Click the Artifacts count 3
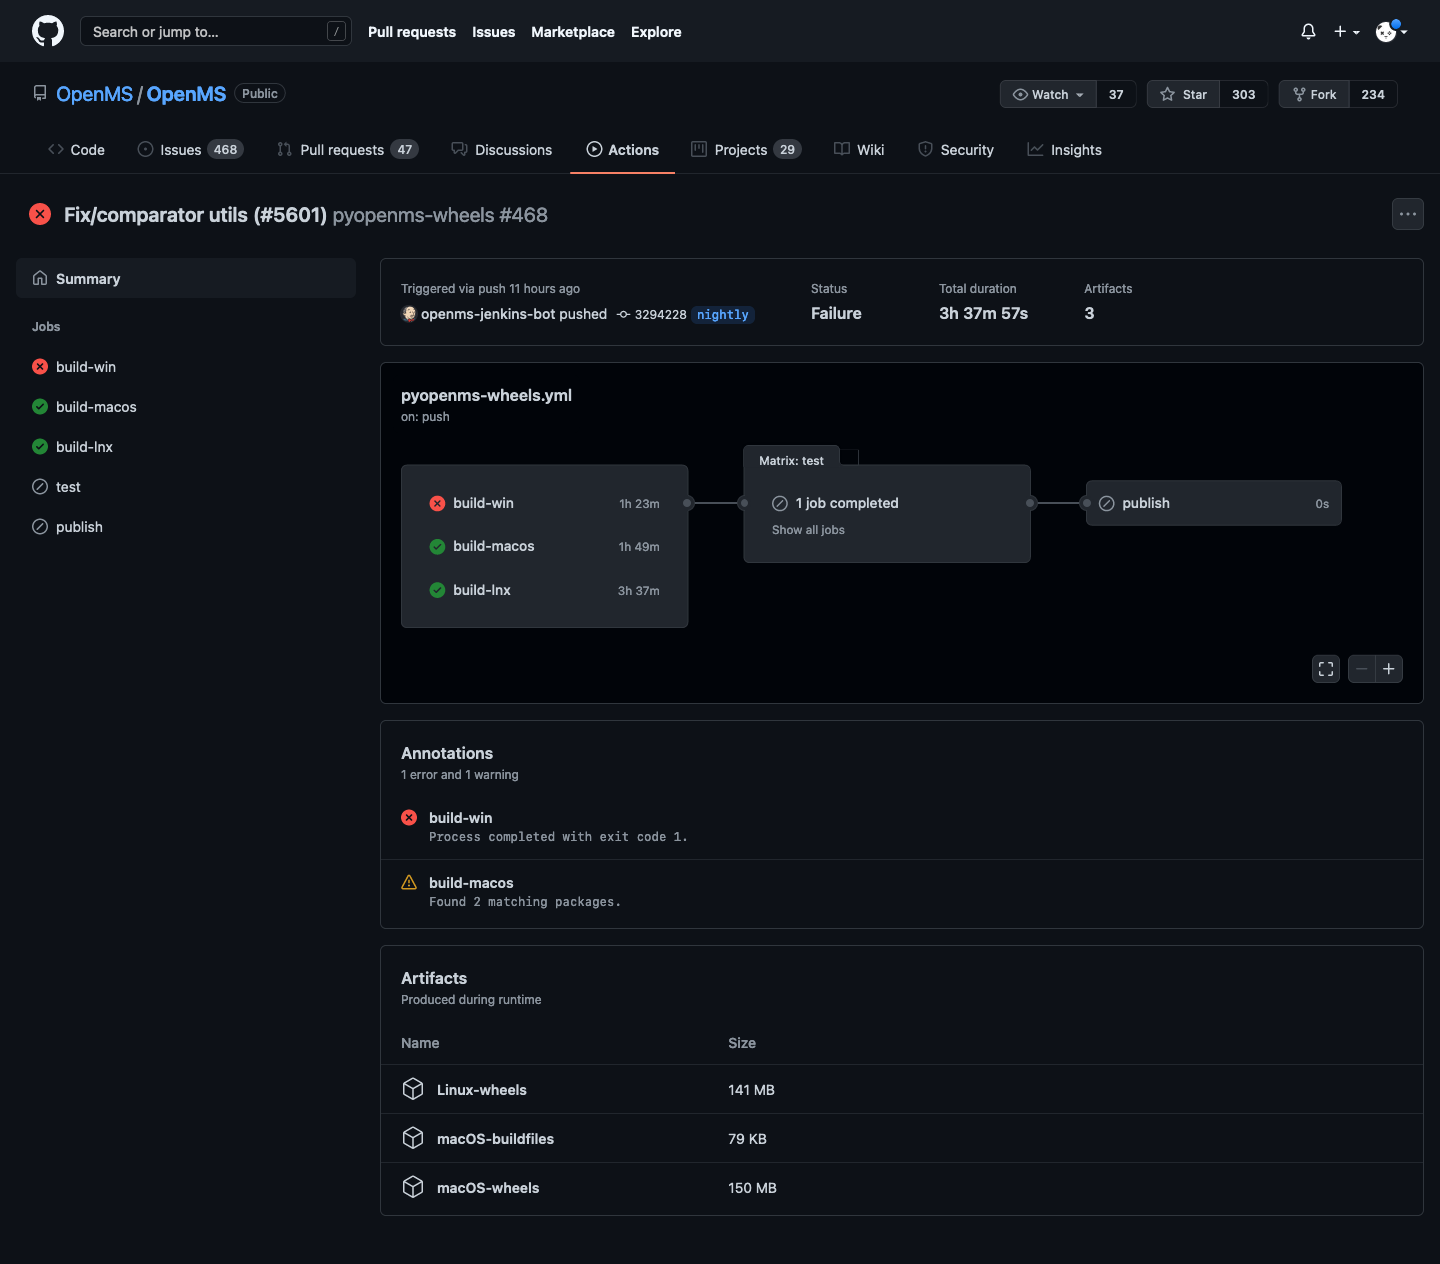The height and width of the screenshot is (1264, 1440). tap(1089, 313)
